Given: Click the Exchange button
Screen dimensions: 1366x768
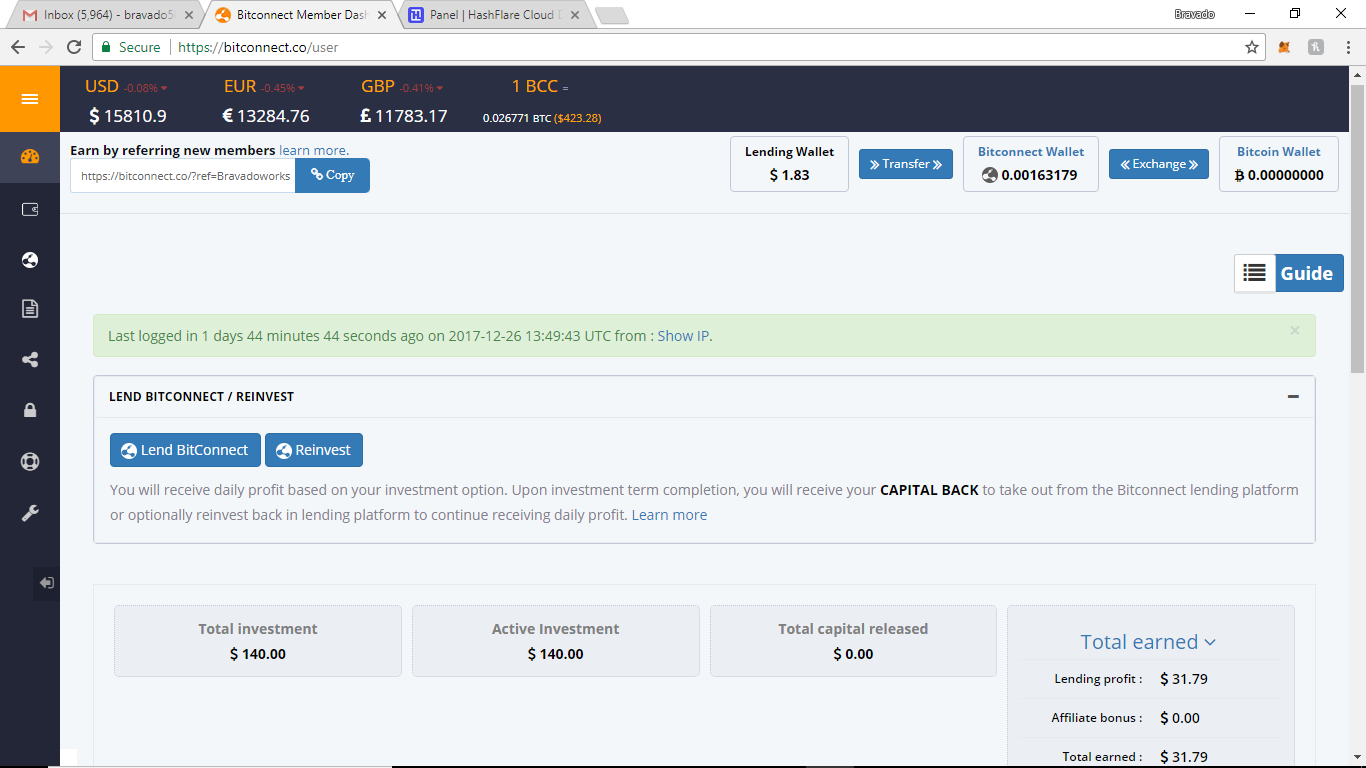Looking at the screenshot, I should 1159,164.
